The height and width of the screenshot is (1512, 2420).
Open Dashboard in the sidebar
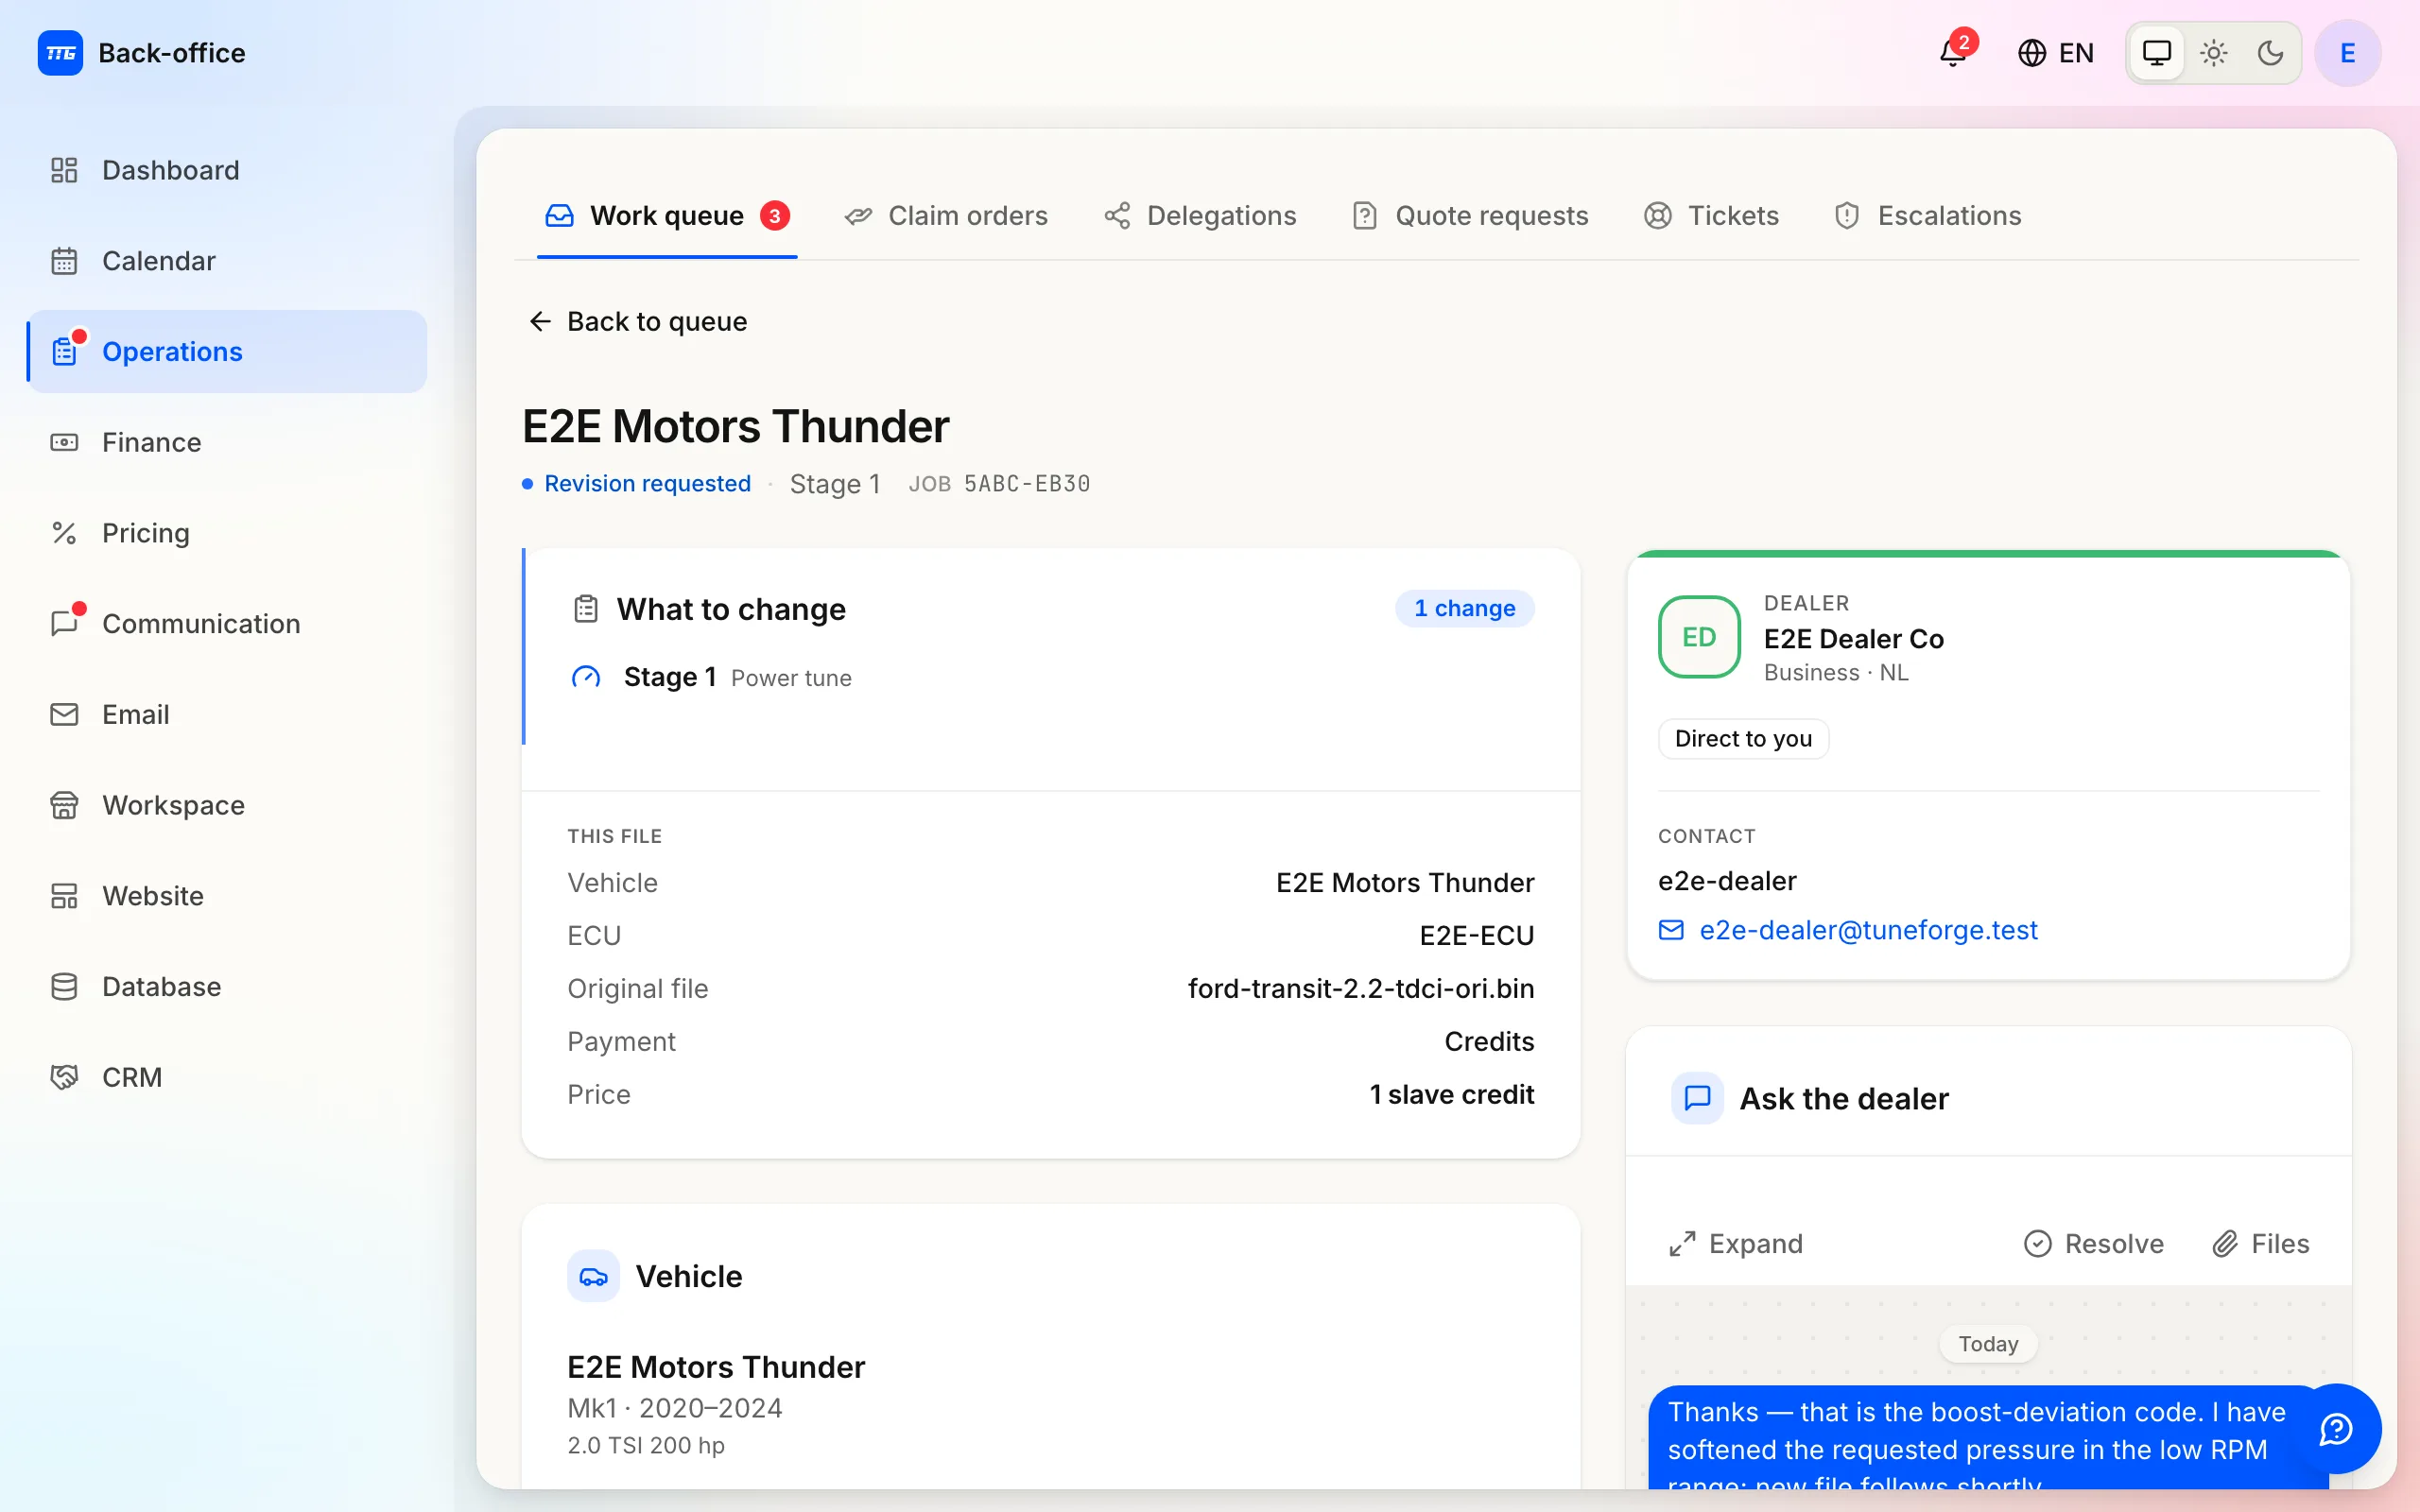point(227,170)
